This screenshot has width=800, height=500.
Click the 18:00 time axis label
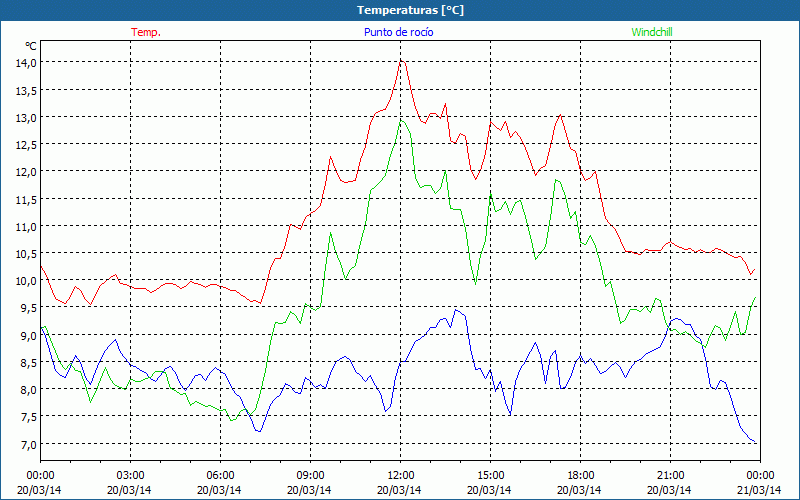[580, 476]
